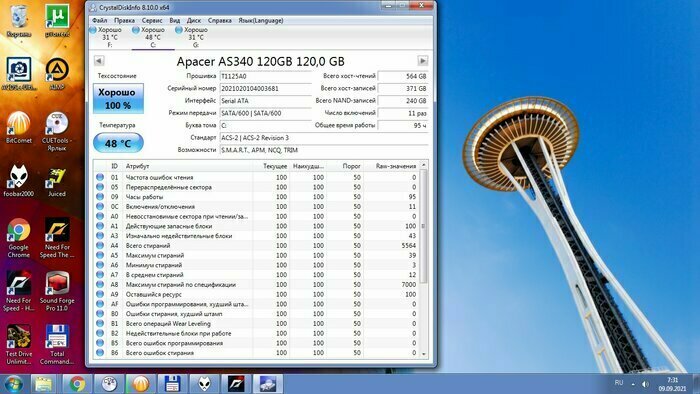700x394 pixels.
Task: Click the 48 °C temperature button
Action: click(118, 143)
